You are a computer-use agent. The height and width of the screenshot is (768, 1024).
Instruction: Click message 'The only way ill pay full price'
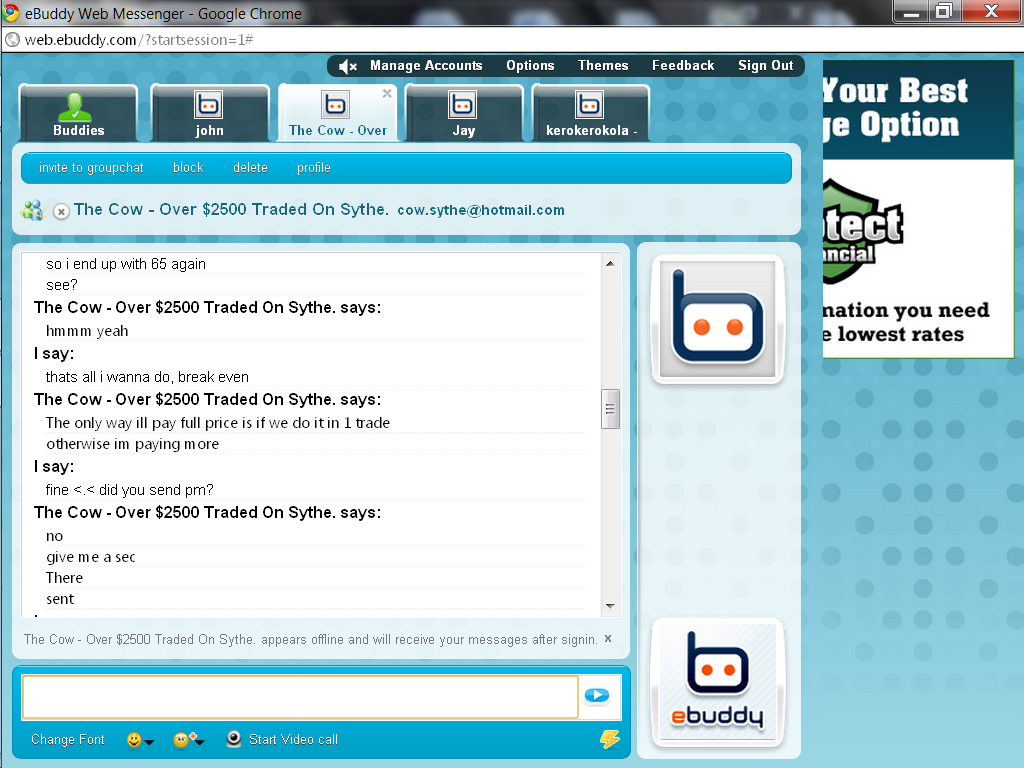point(217,423)
